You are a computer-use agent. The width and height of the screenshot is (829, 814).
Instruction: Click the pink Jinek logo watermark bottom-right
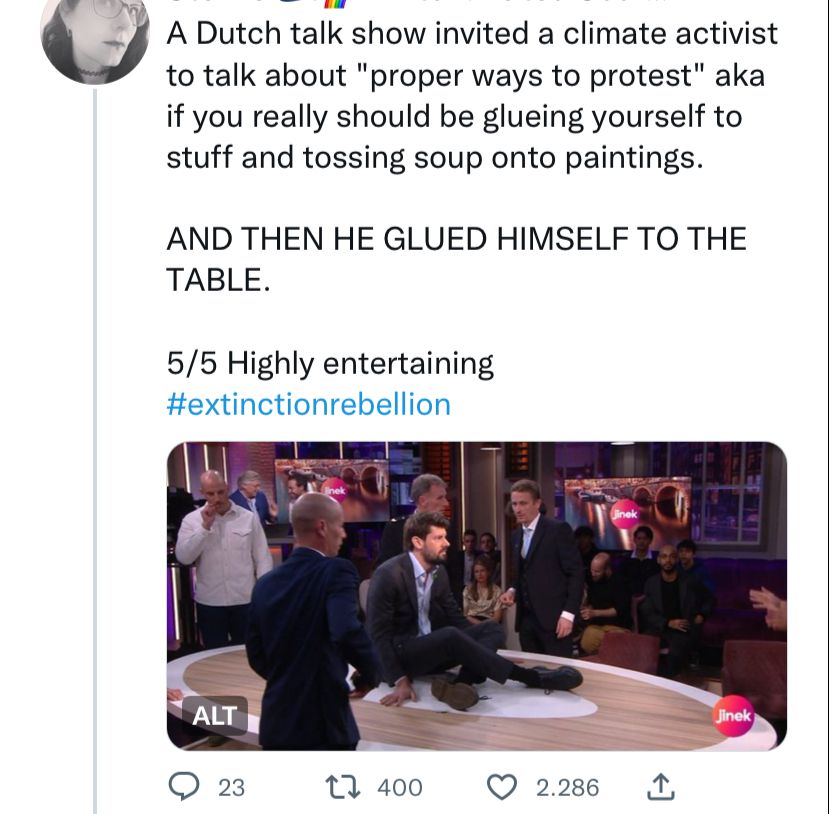click(x=733, y=716)
